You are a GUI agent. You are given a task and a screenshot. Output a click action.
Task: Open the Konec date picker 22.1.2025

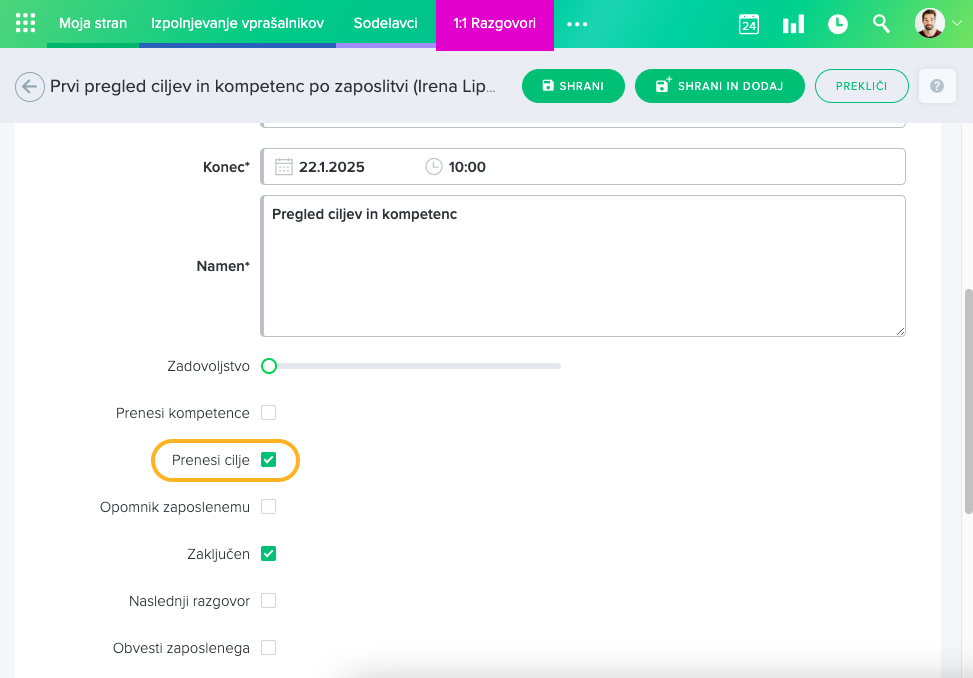[331, 167]
